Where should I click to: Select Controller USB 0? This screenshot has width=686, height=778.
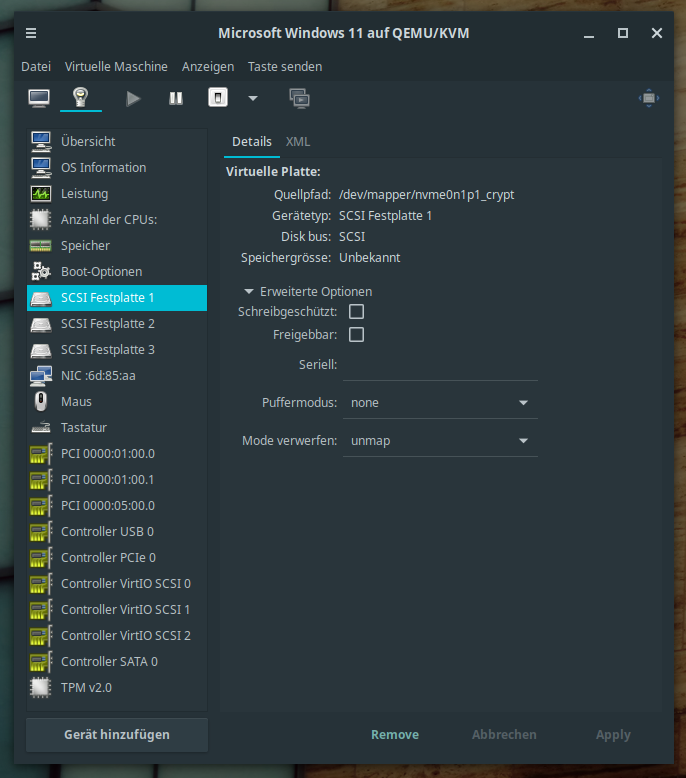117,531
